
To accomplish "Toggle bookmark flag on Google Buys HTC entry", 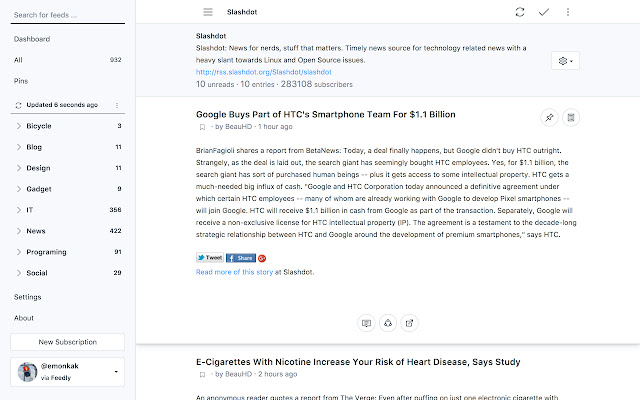I will (x=202, y=127).
